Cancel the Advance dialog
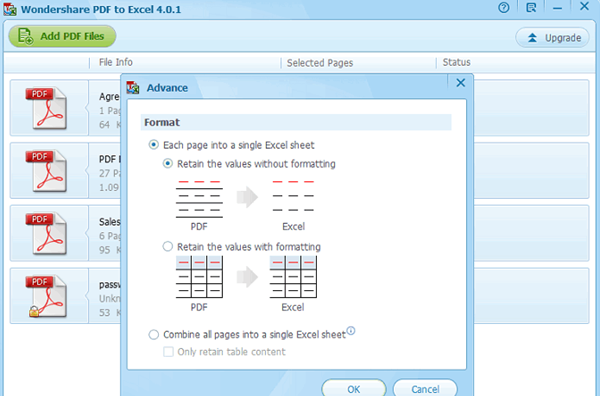This screenshot has height=396, width=600. pos(425,389)
